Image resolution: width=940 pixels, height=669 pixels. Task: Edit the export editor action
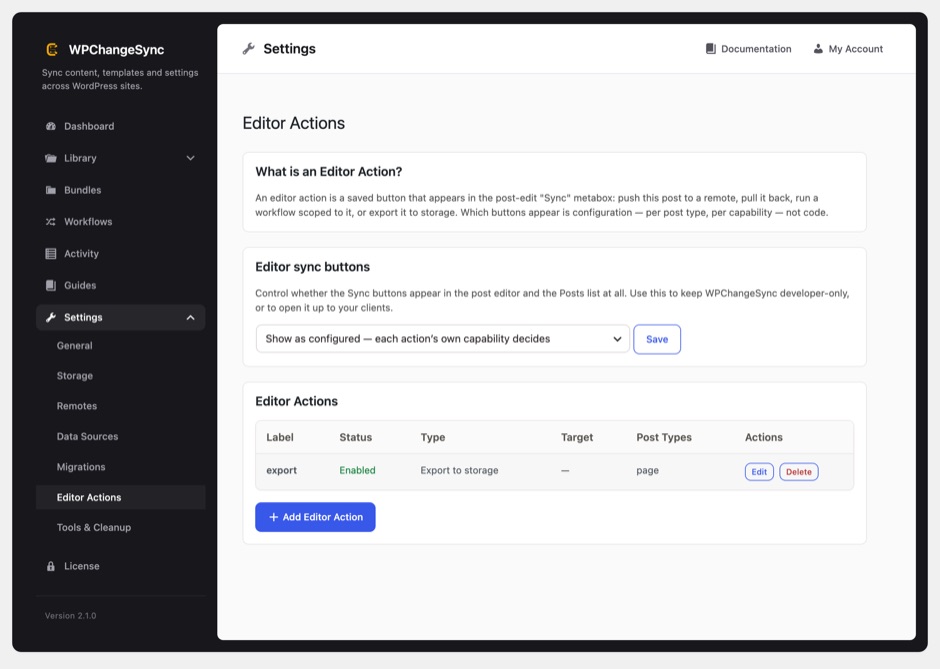[759, 472]
